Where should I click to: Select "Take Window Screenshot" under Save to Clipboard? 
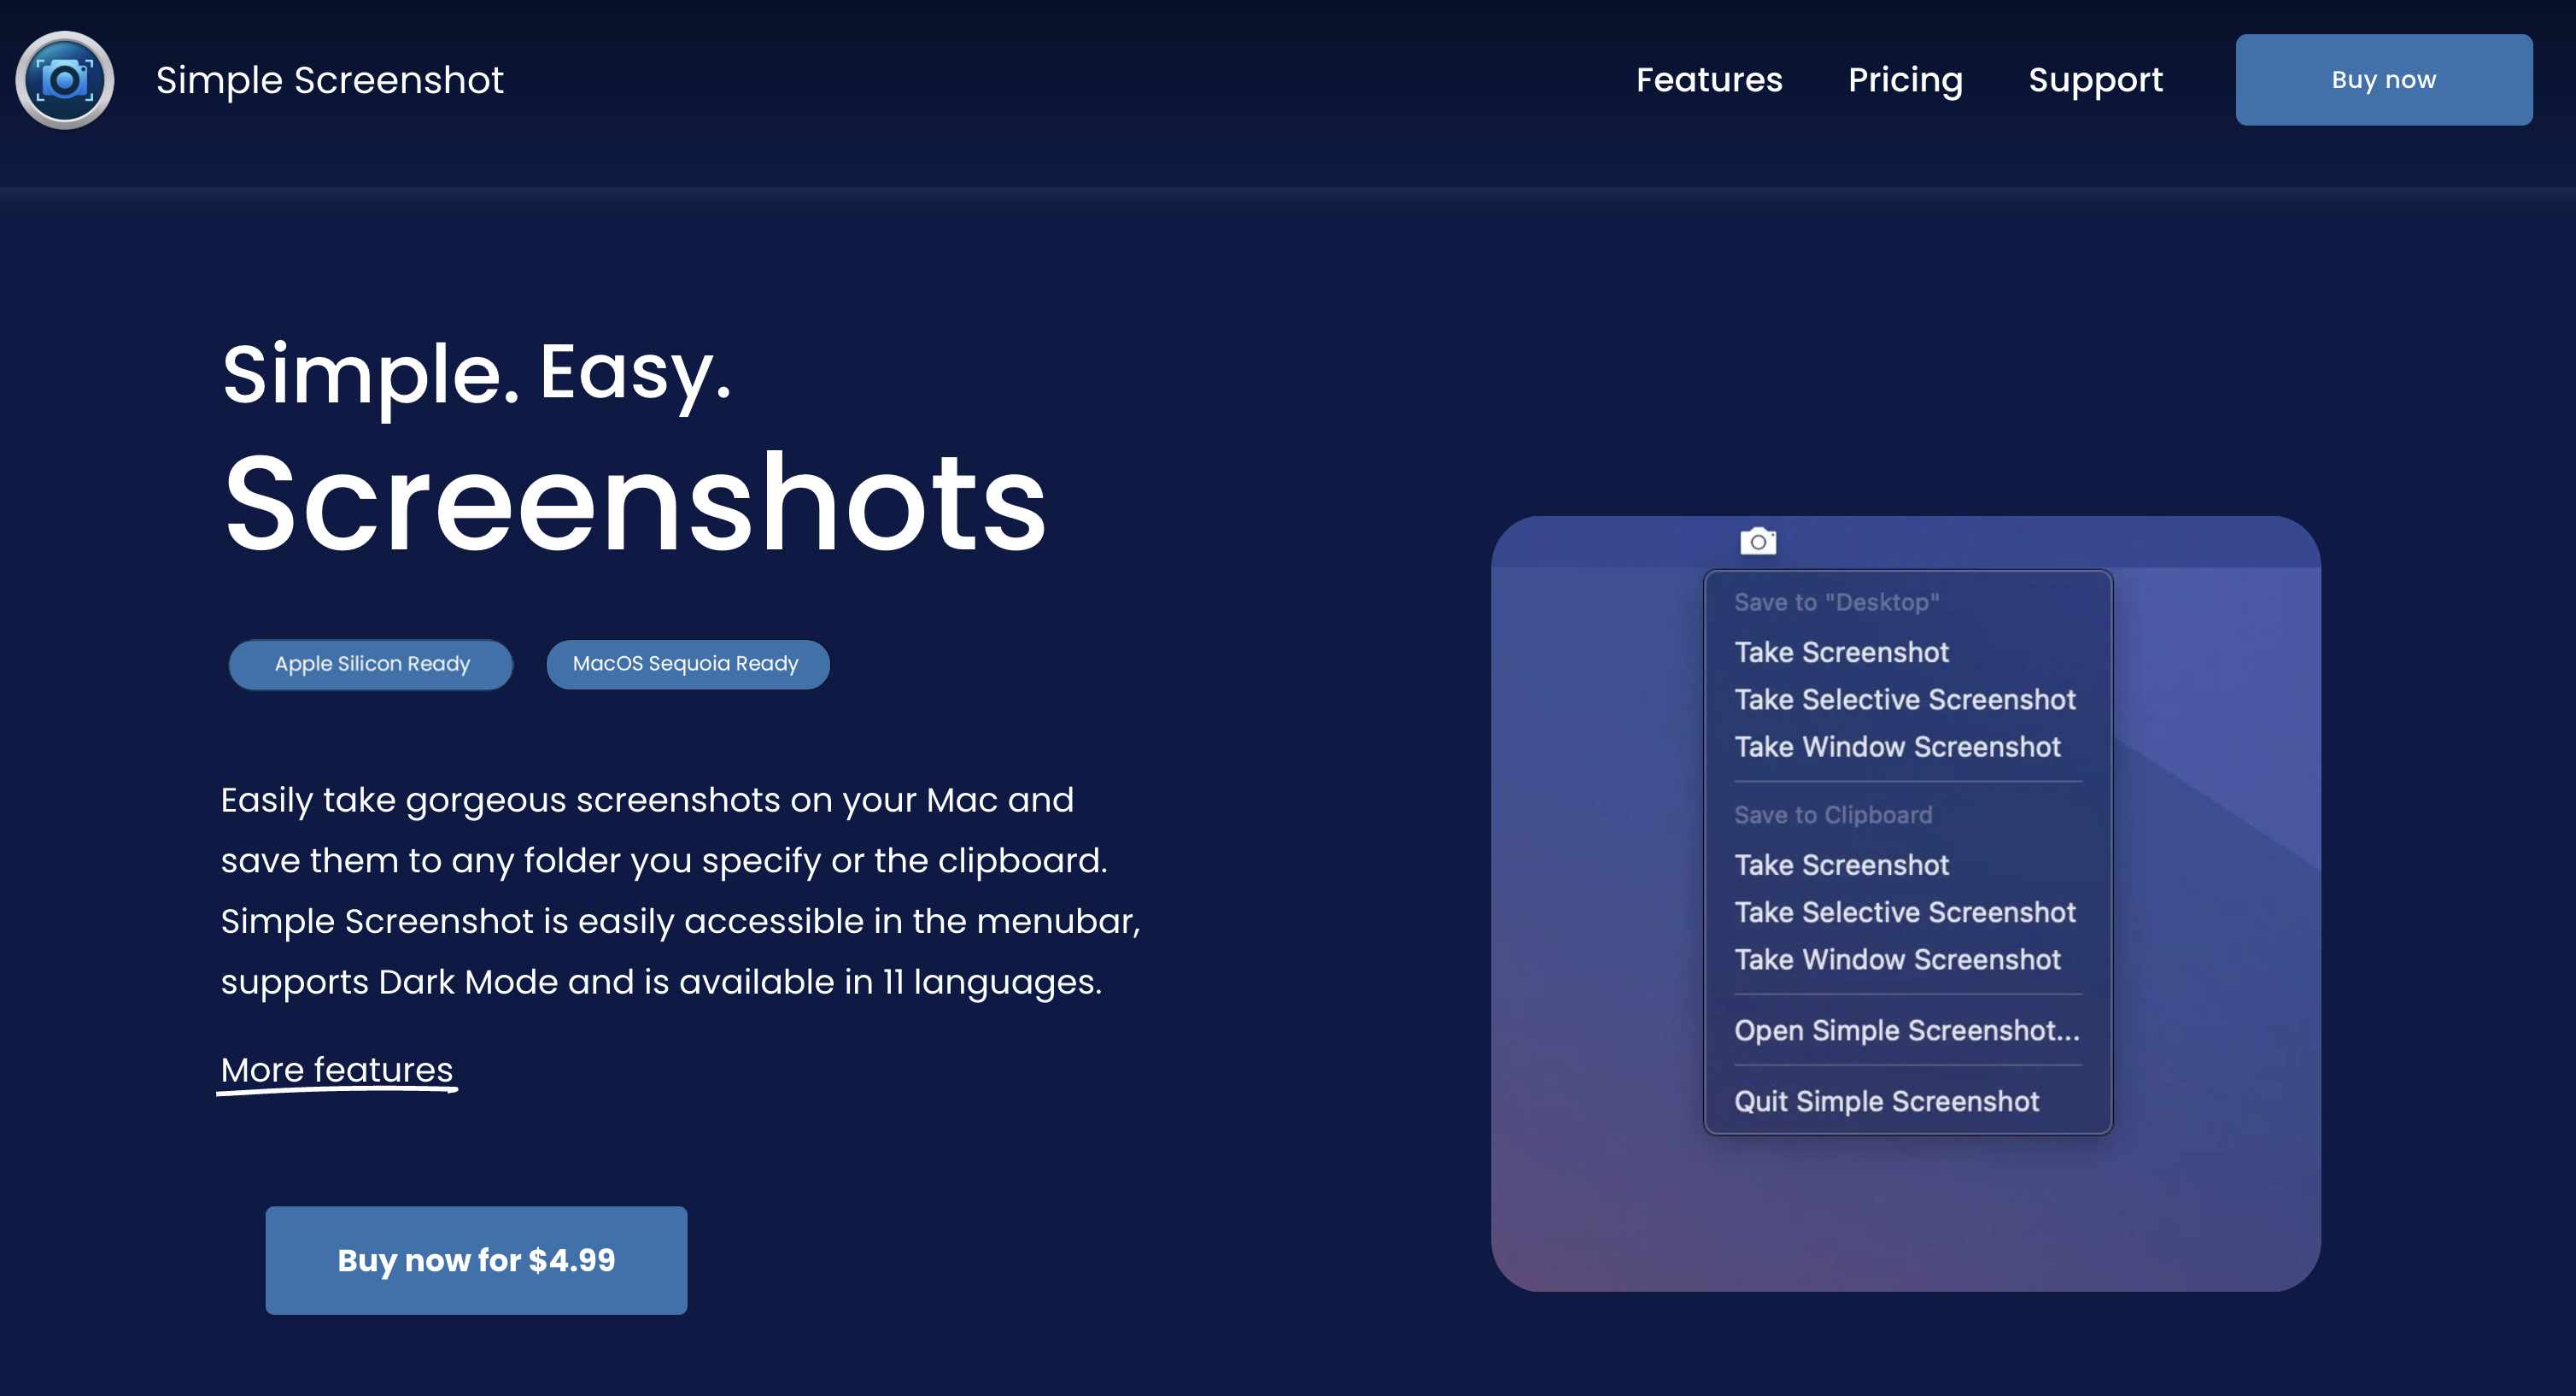(x=1897, y=959)
